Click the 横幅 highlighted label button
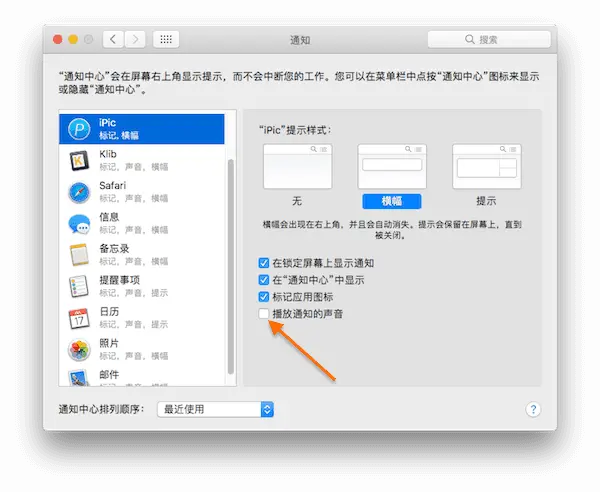 [x=392, y=201]
